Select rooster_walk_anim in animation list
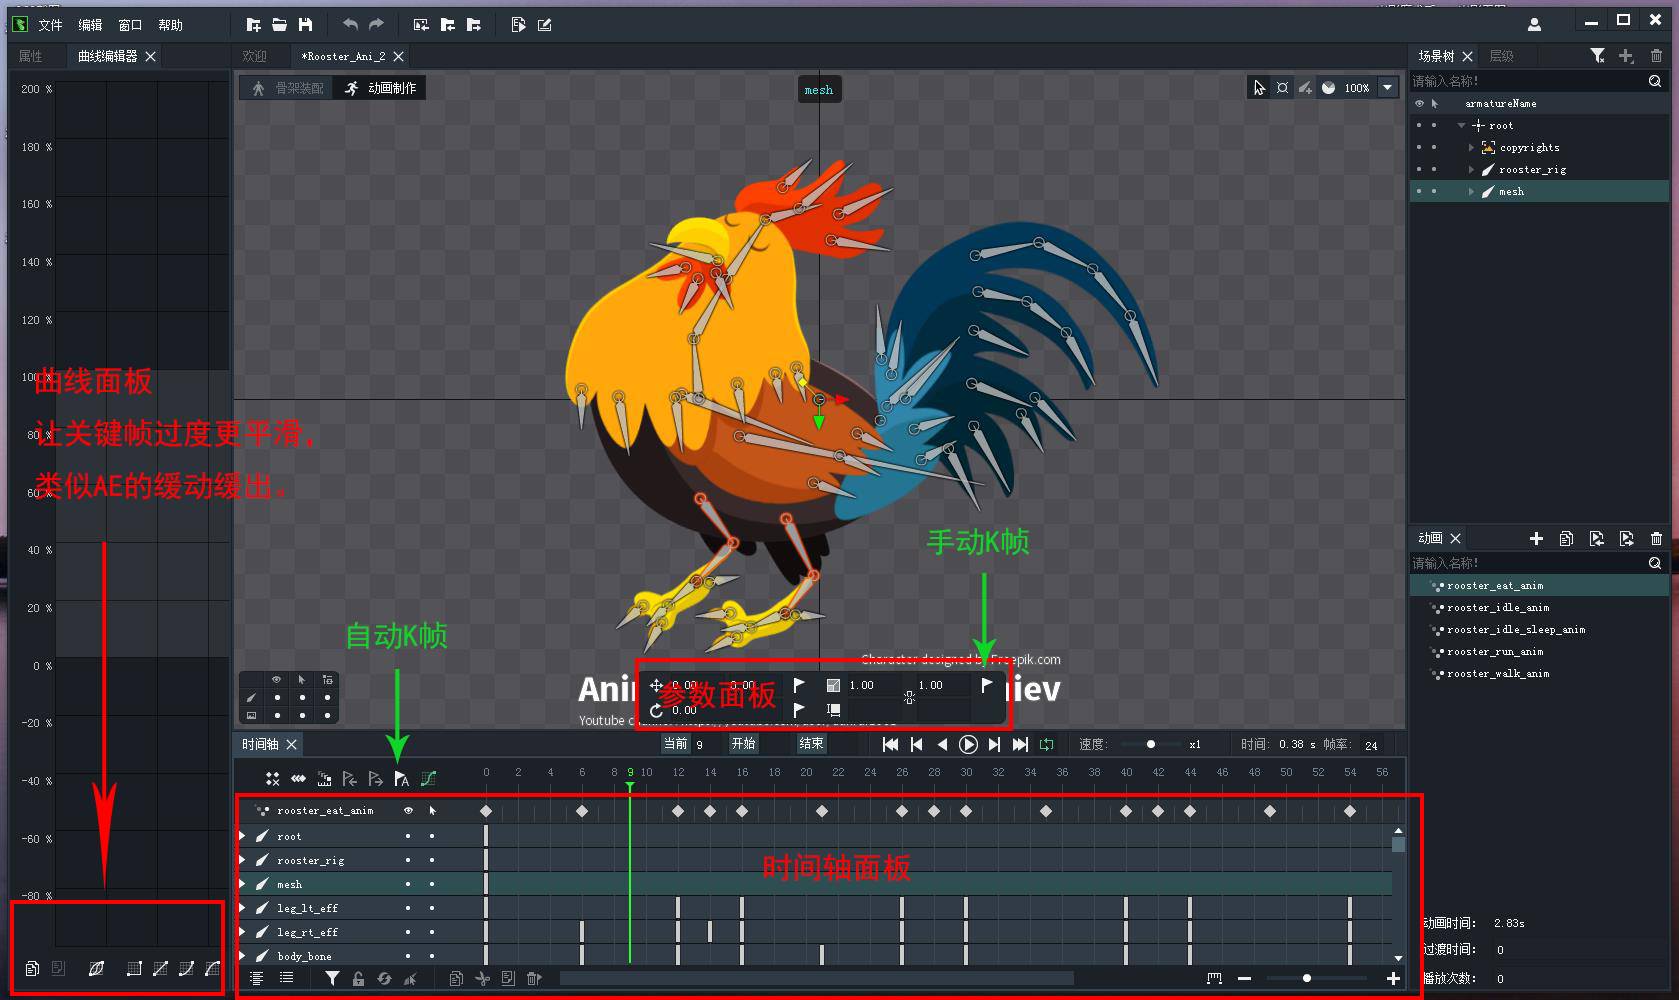Viewport: 1679px width, 1000px height. click(x=1497, y=673)
